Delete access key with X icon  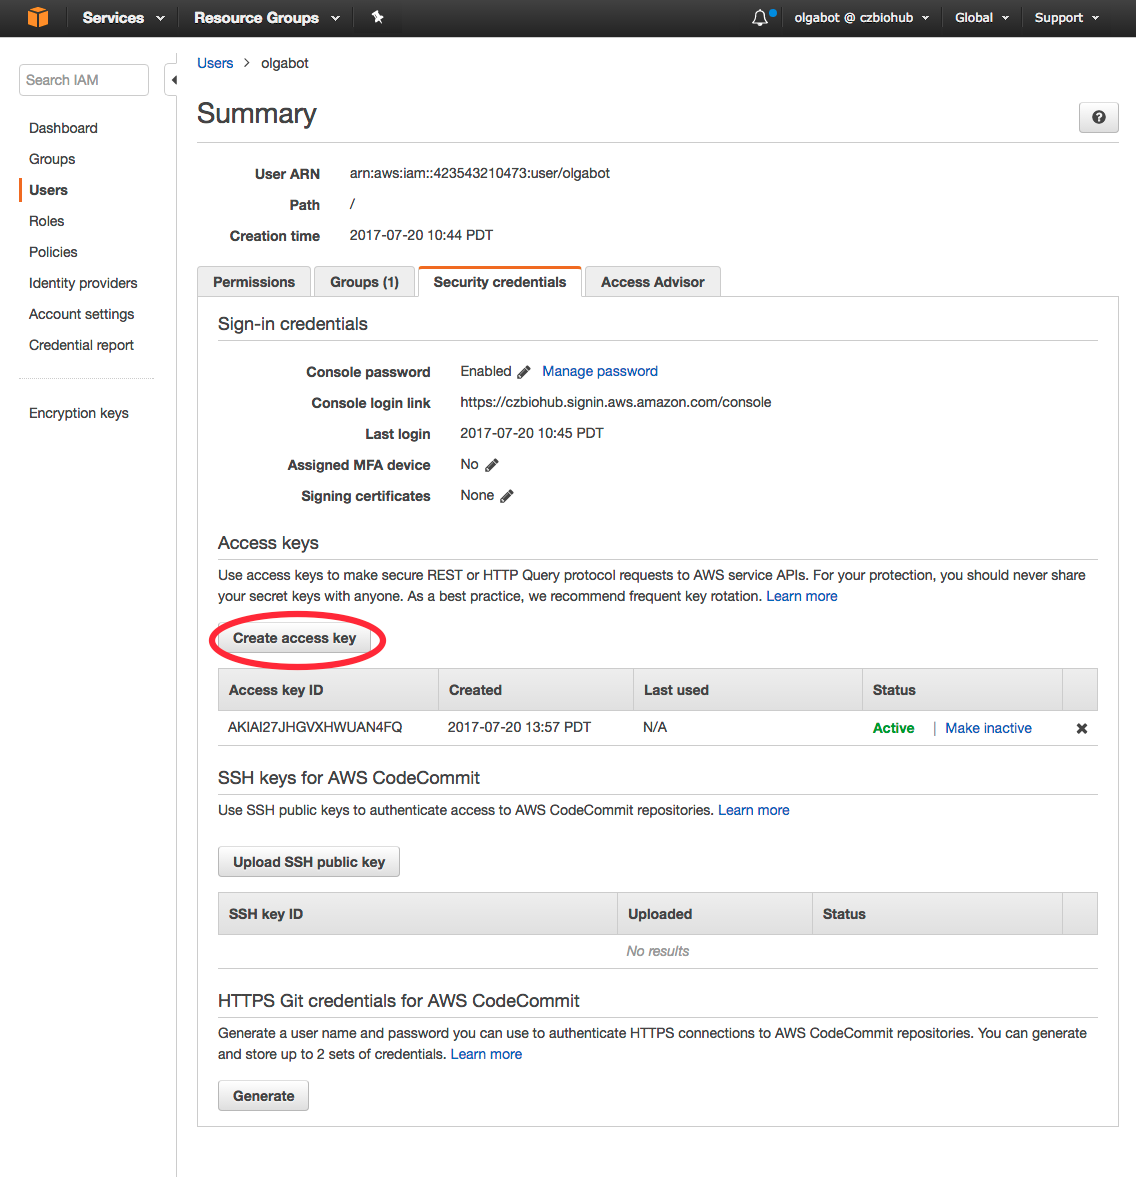point(1082,728)
